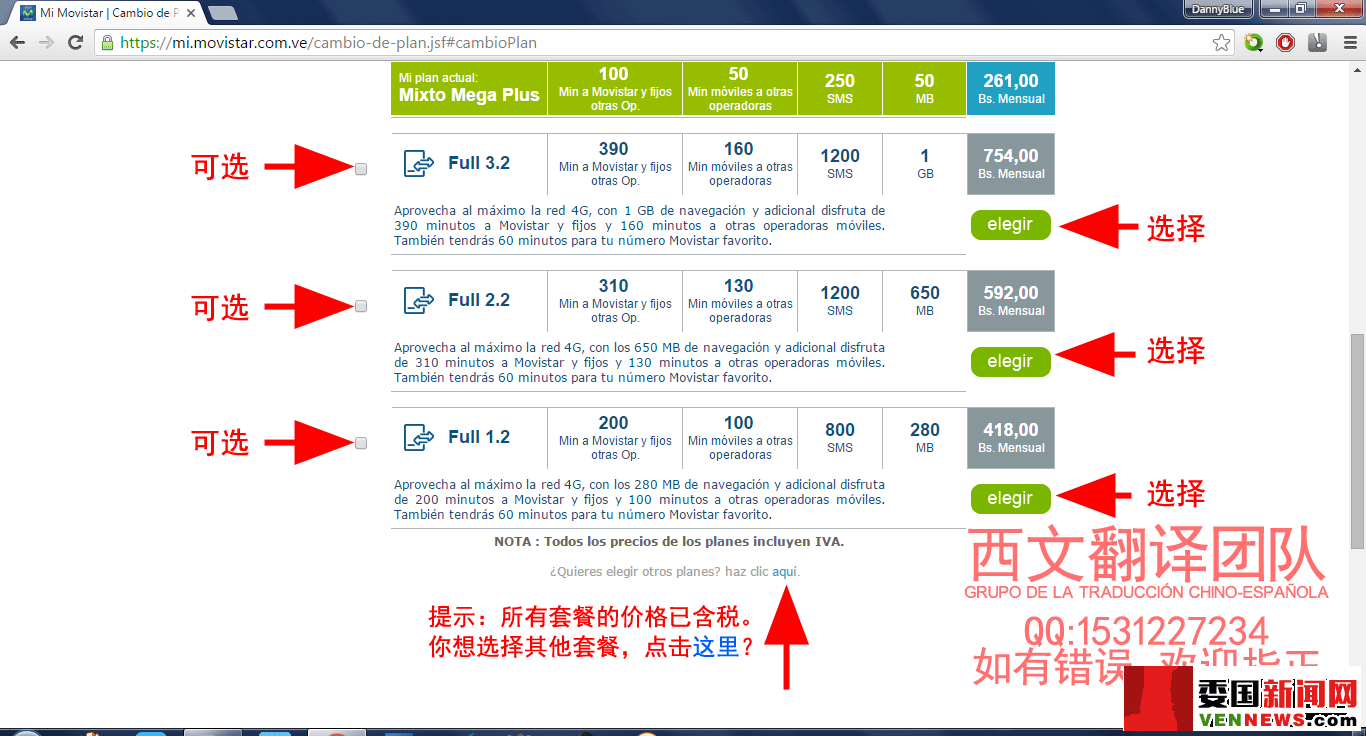Click the '1 GB' data cell
This screenshot has height=736, width=1366.
click(x=925, y=164)
